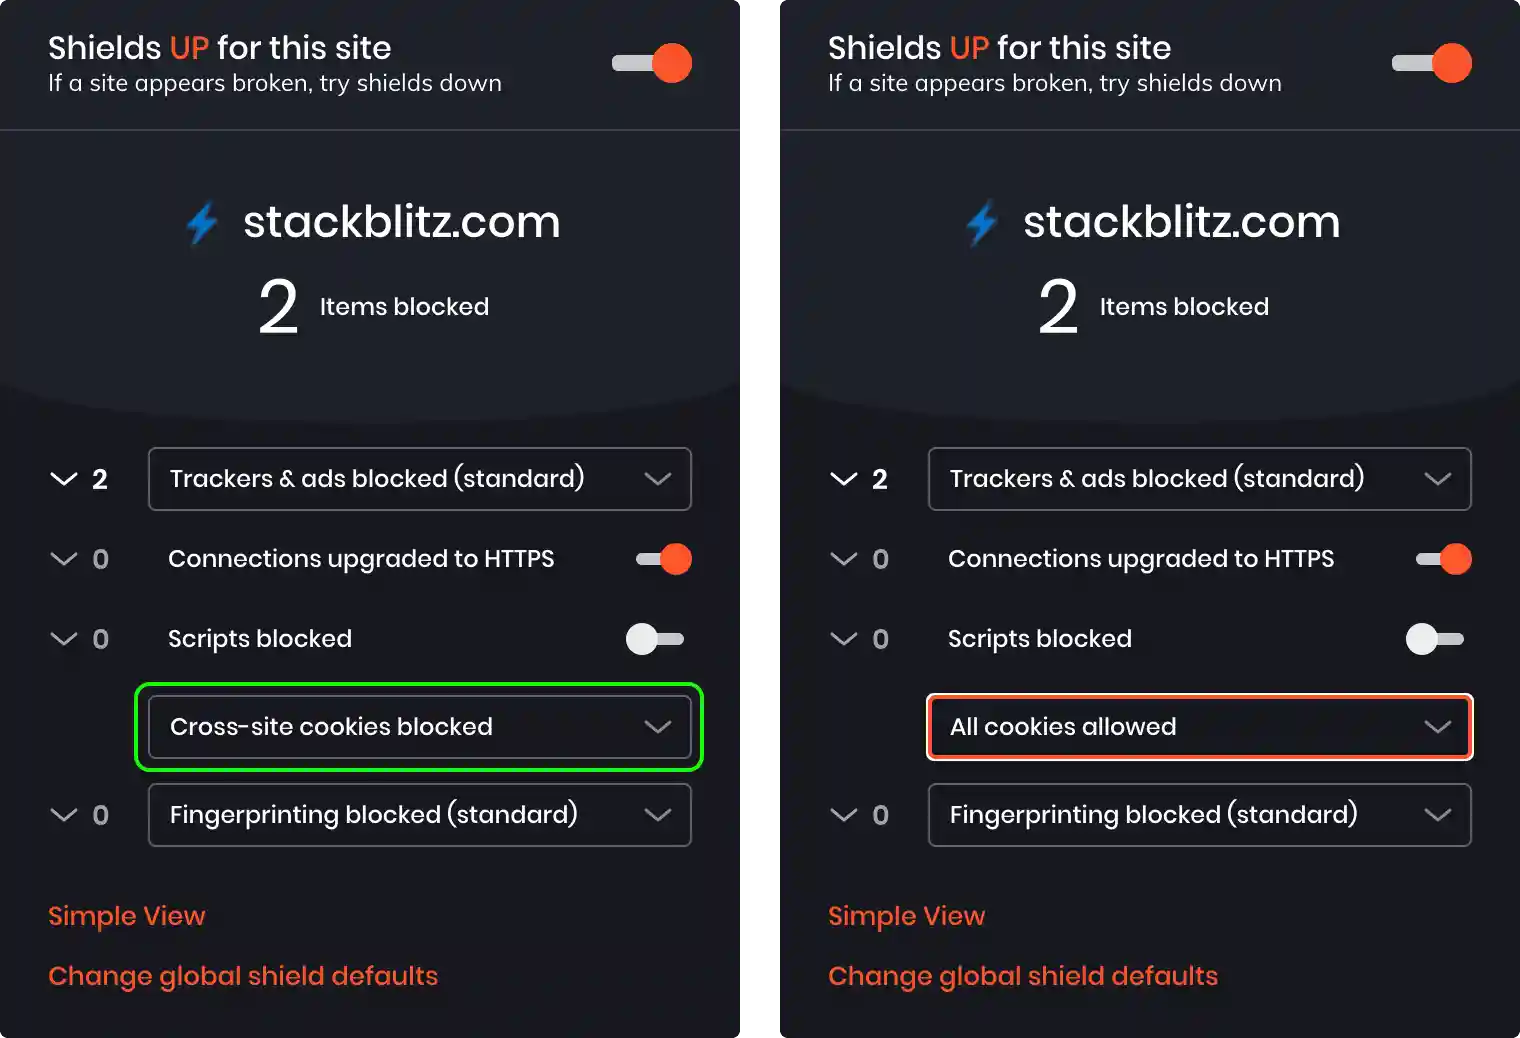
Task: Switch to Simple View on the left panel
Action: [126, 915]
